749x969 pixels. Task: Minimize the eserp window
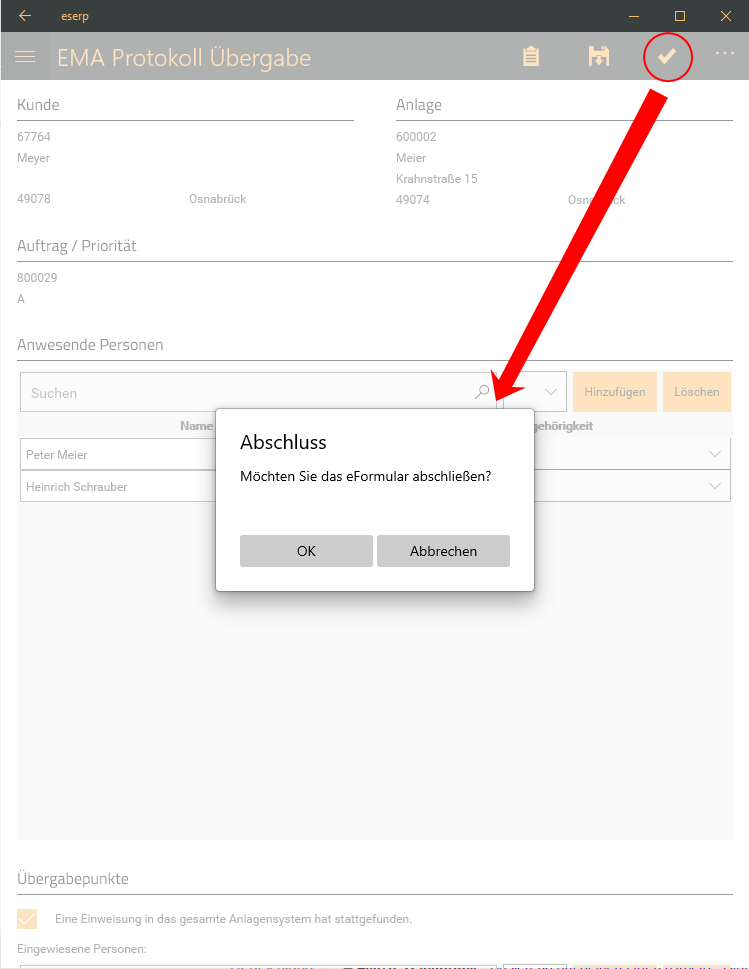(634, 16)
